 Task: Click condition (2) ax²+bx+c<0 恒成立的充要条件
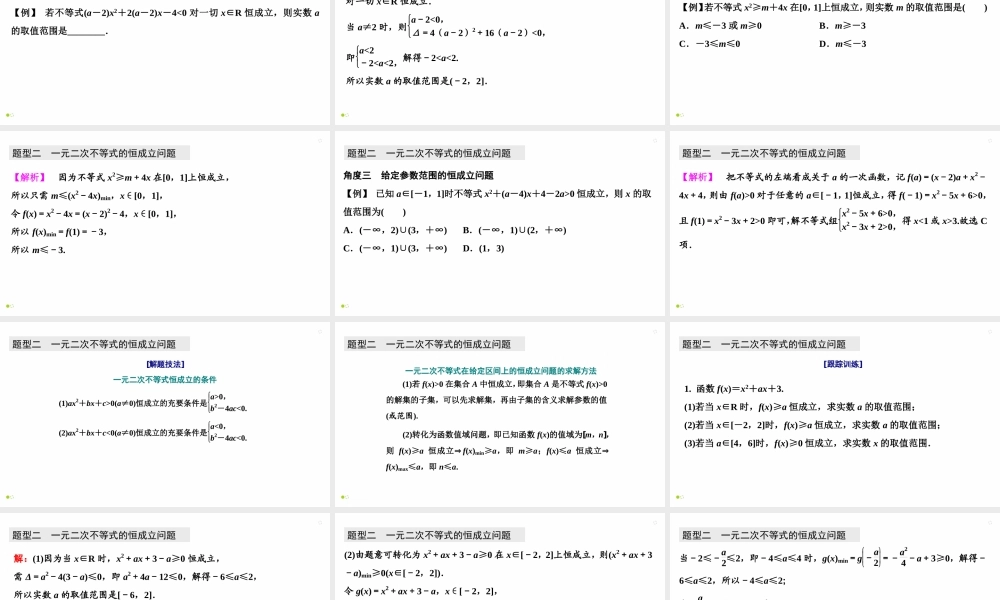[x=153, y=432]
